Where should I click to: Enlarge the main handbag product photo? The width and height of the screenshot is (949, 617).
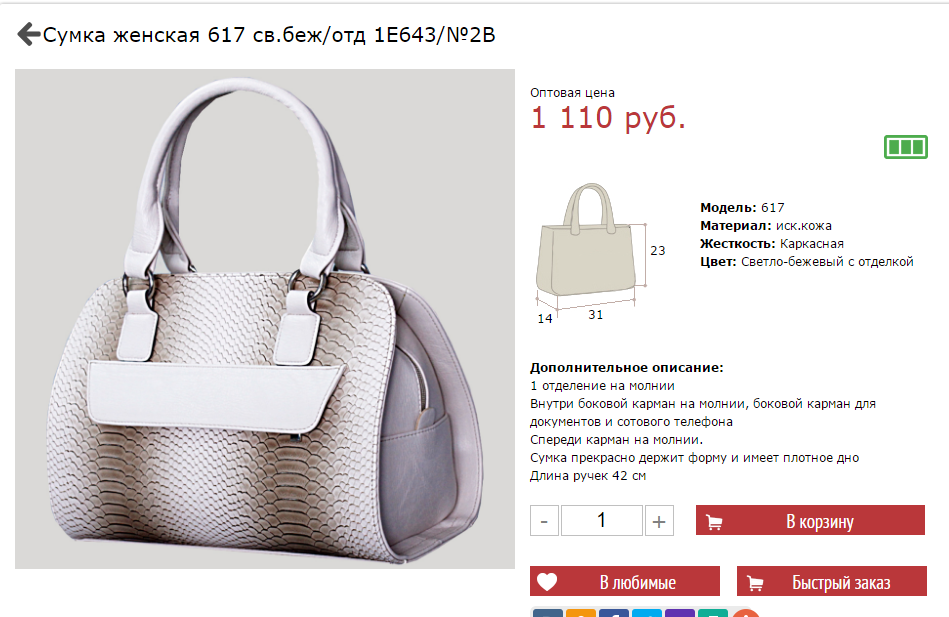(x=265, y=318)
